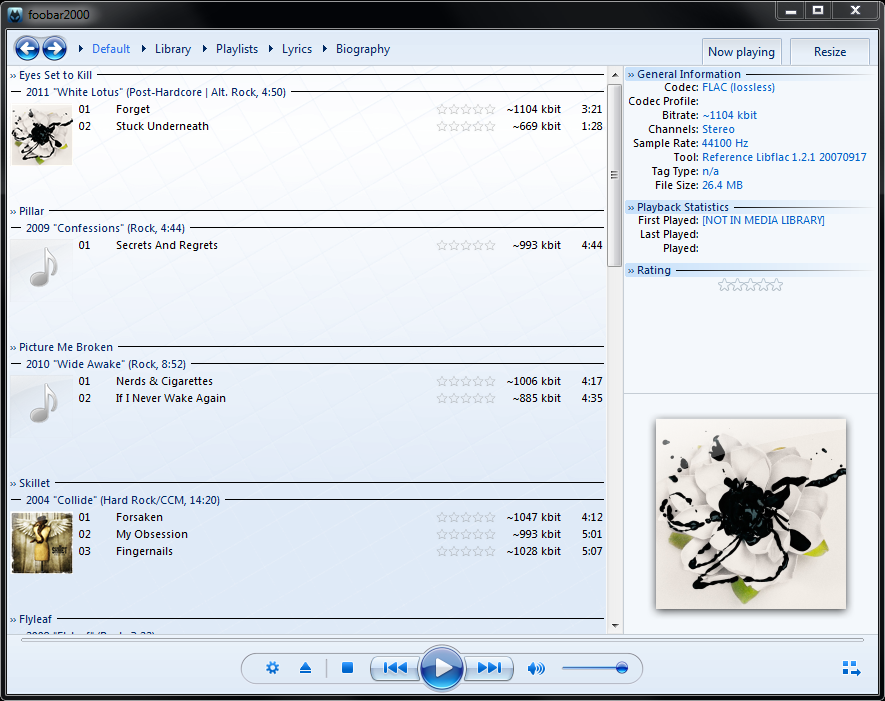Adjust the volume slider handle
This screenshot has width=885, height=701.
[621, 668]
